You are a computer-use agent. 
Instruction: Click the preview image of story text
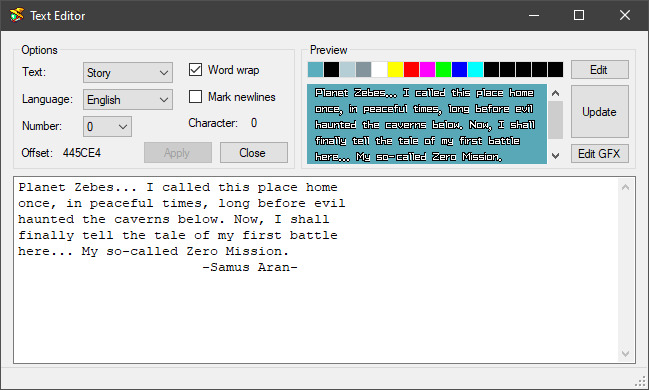tap(427, 124)
